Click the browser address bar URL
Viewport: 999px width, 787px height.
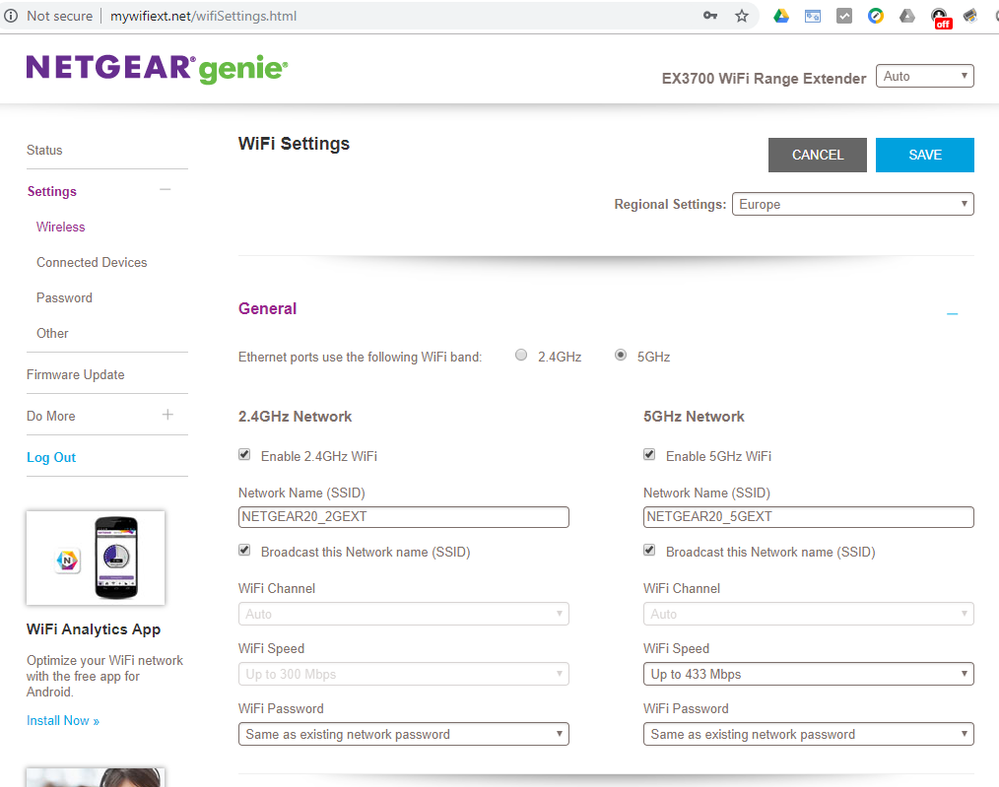(x=203, y=16)
